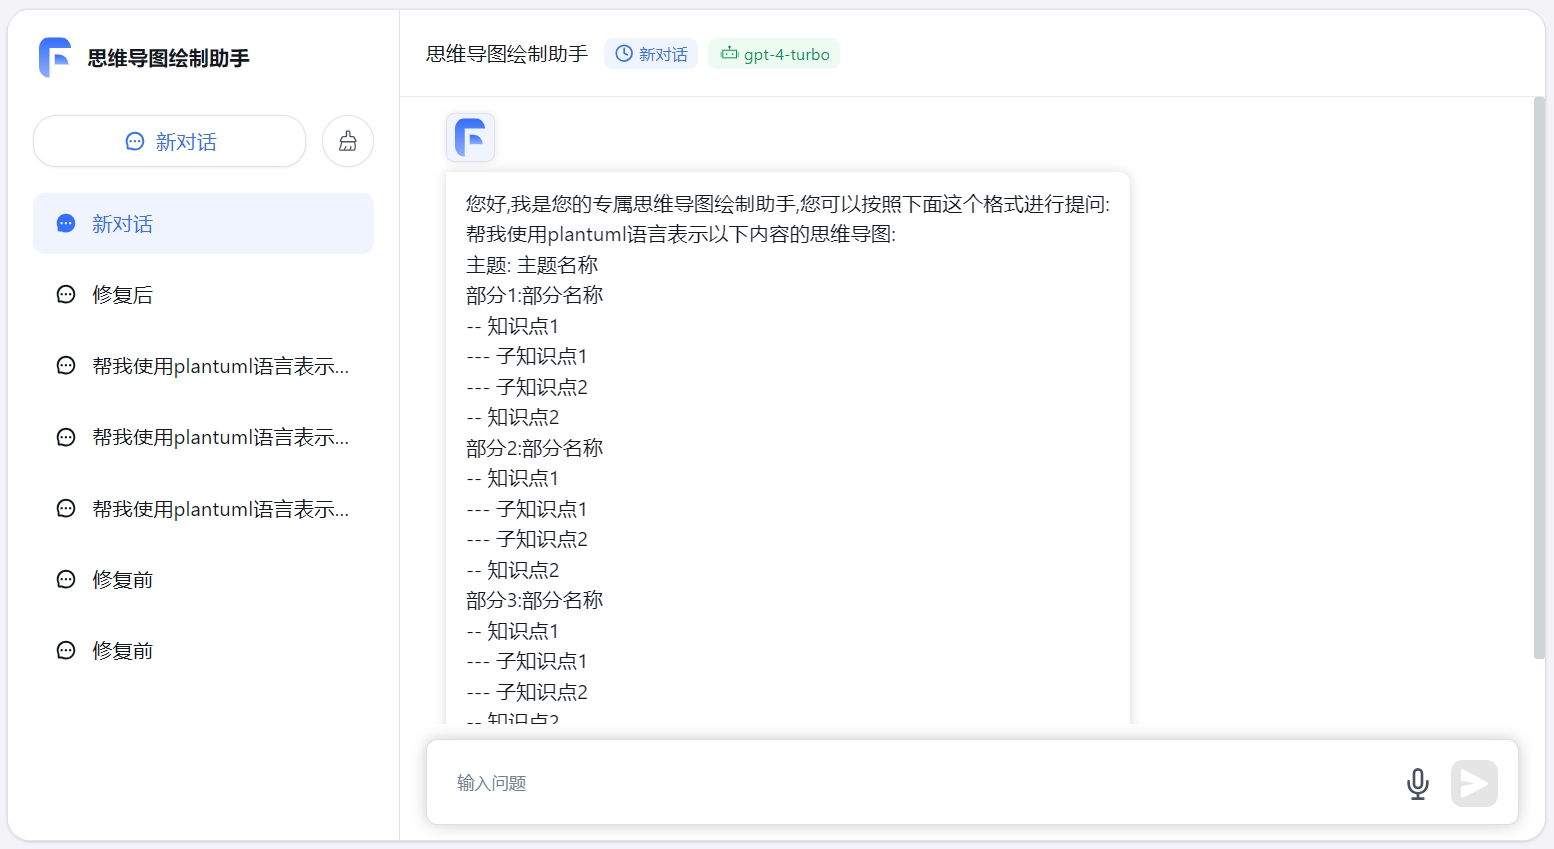Click the chat area vertical scrollbar
The width and height of the screenshot is (1554, 849).
[1539, 380]
